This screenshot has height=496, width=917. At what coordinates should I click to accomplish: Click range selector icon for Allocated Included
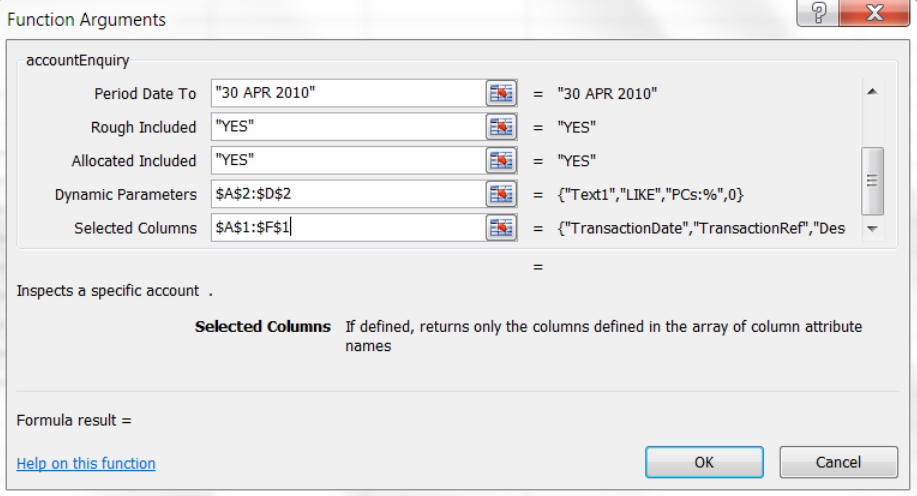point(501,160)
